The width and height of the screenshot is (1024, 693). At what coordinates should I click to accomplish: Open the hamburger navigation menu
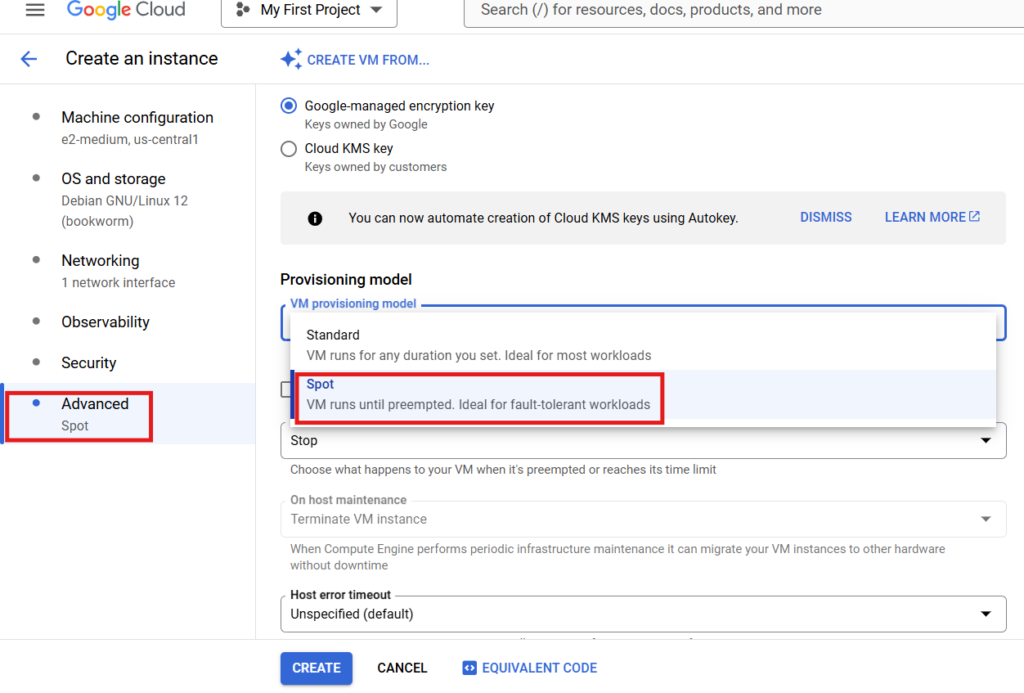coord(35,10)
